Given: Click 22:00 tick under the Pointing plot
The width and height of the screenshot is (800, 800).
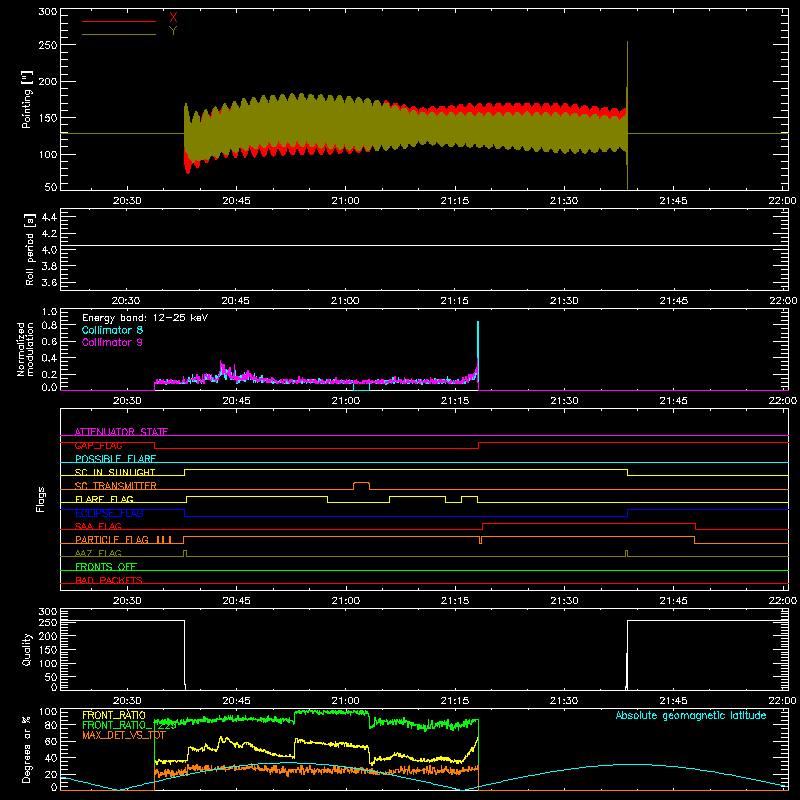Looking at the screenshot, I should pos(782,201).
